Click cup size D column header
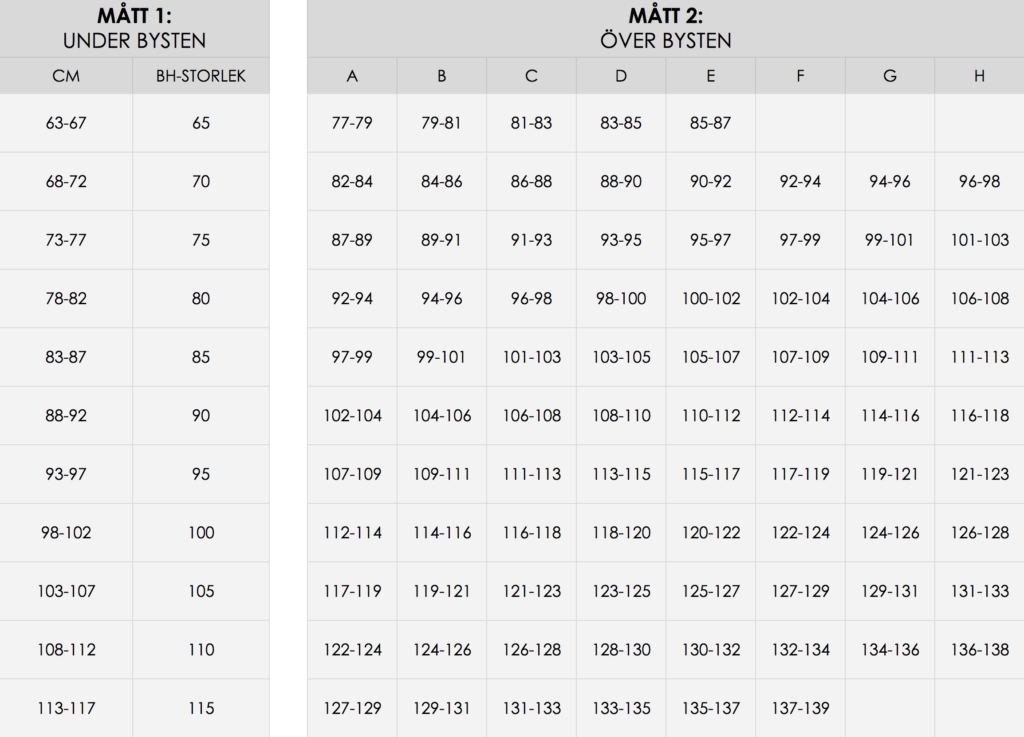The image size is (1024, 737). click(621, 76)
